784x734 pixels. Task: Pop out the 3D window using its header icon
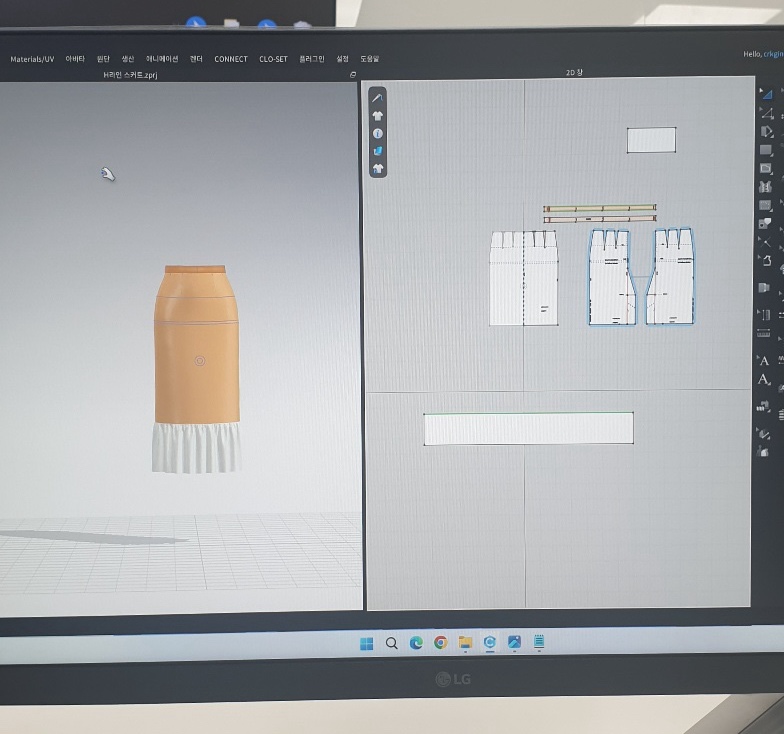(x=352, y=75)
